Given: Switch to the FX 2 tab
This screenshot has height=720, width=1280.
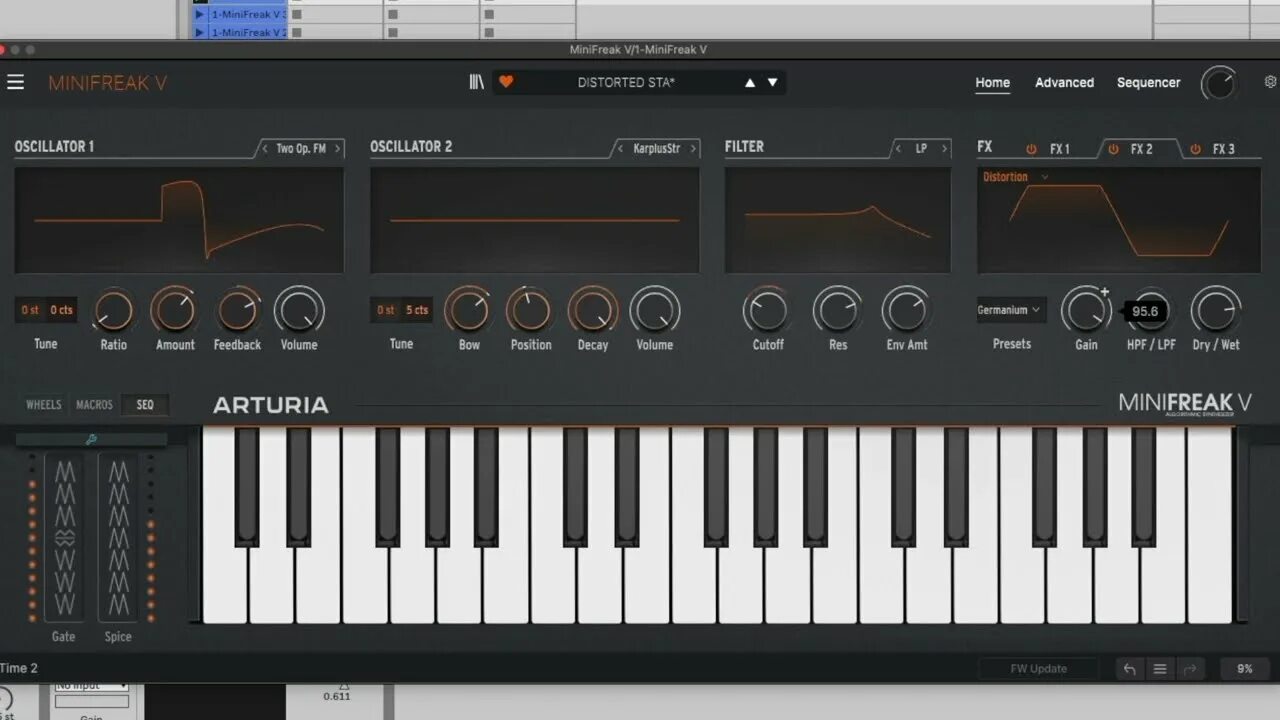Looking at the screenshot, I should click(x=1141, y=149).
